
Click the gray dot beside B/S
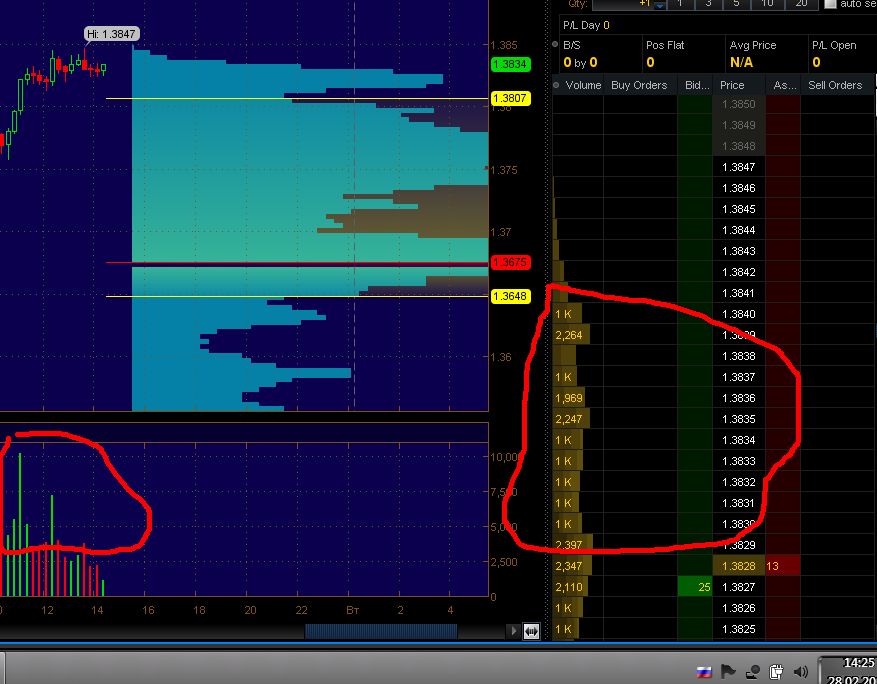pyautogui.click(x=555, y=45)
